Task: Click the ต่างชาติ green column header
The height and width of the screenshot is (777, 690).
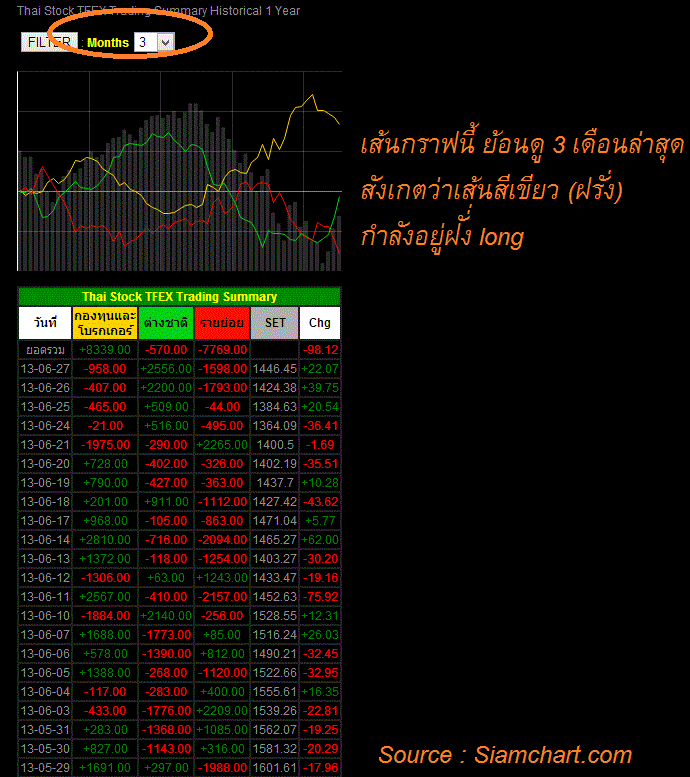Action: (166, 323)
